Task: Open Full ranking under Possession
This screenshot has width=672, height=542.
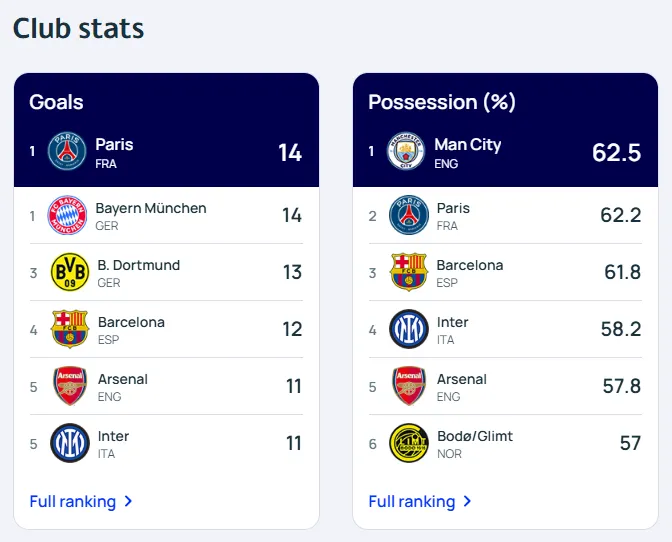Action: coord(412,501)
